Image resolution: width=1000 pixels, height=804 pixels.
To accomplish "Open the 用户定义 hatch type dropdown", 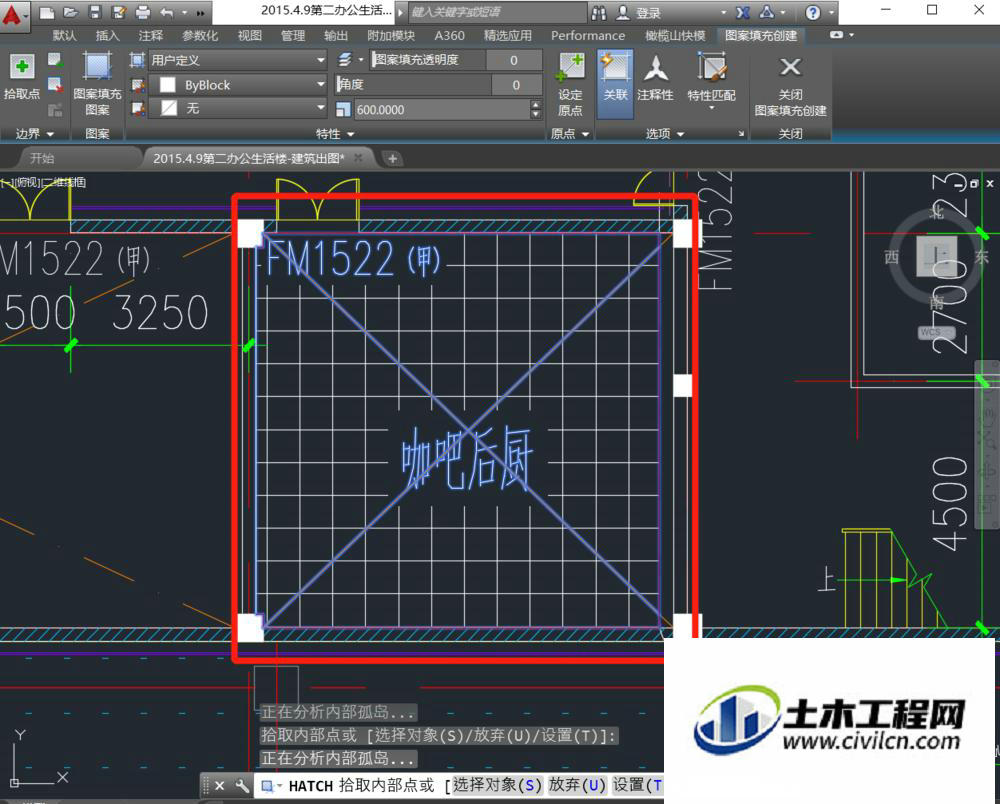I will tap(238, 60).
